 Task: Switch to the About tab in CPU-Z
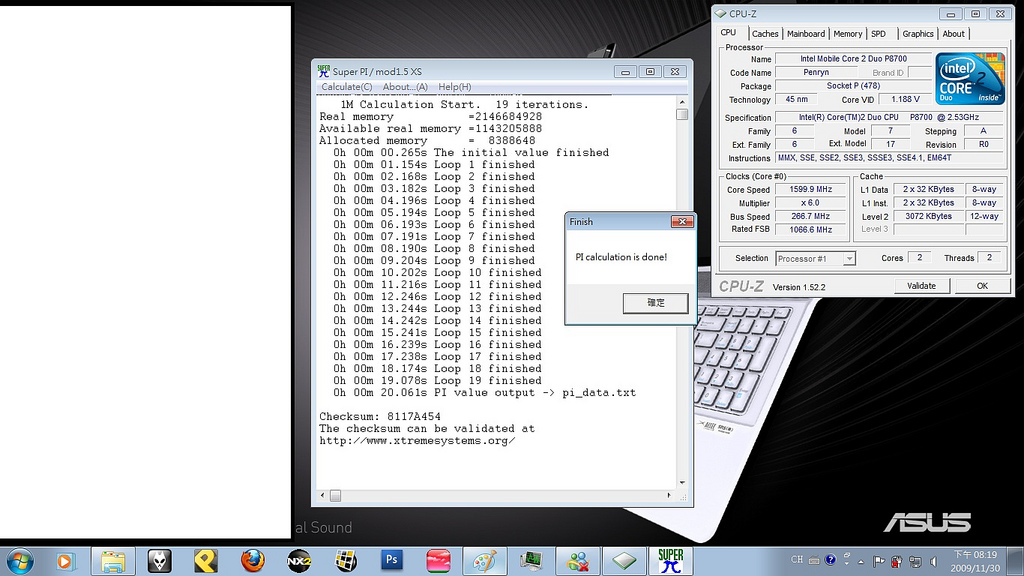coord(953,34)
